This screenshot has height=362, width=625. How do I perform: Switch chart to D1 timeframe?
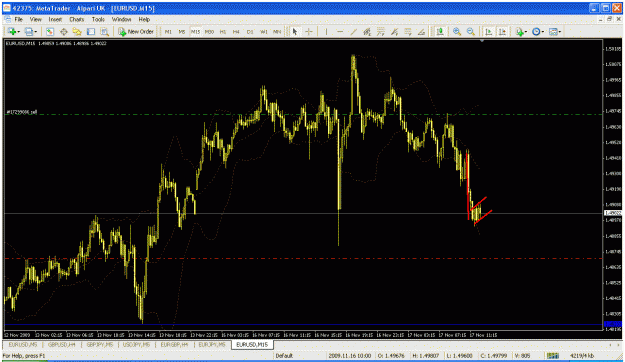tap(250, 31)
